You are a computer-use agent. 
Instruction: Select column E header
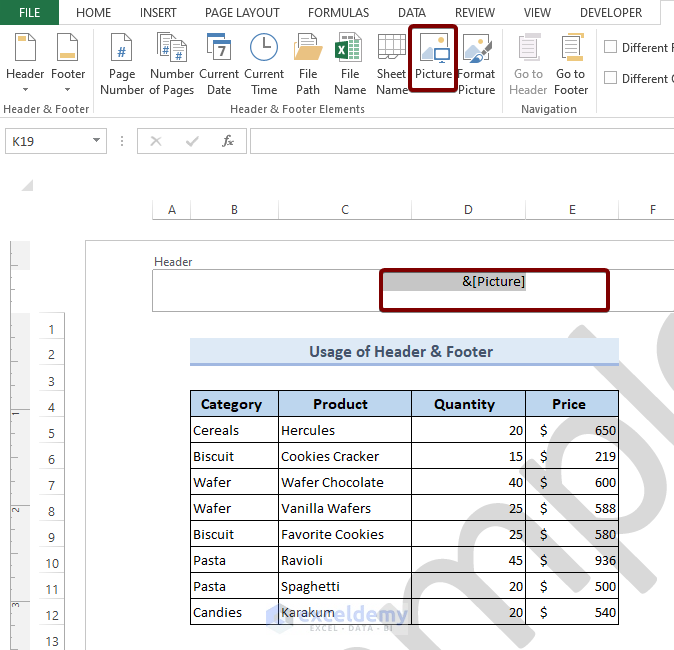pyautogui.click(x=572, y=210)
